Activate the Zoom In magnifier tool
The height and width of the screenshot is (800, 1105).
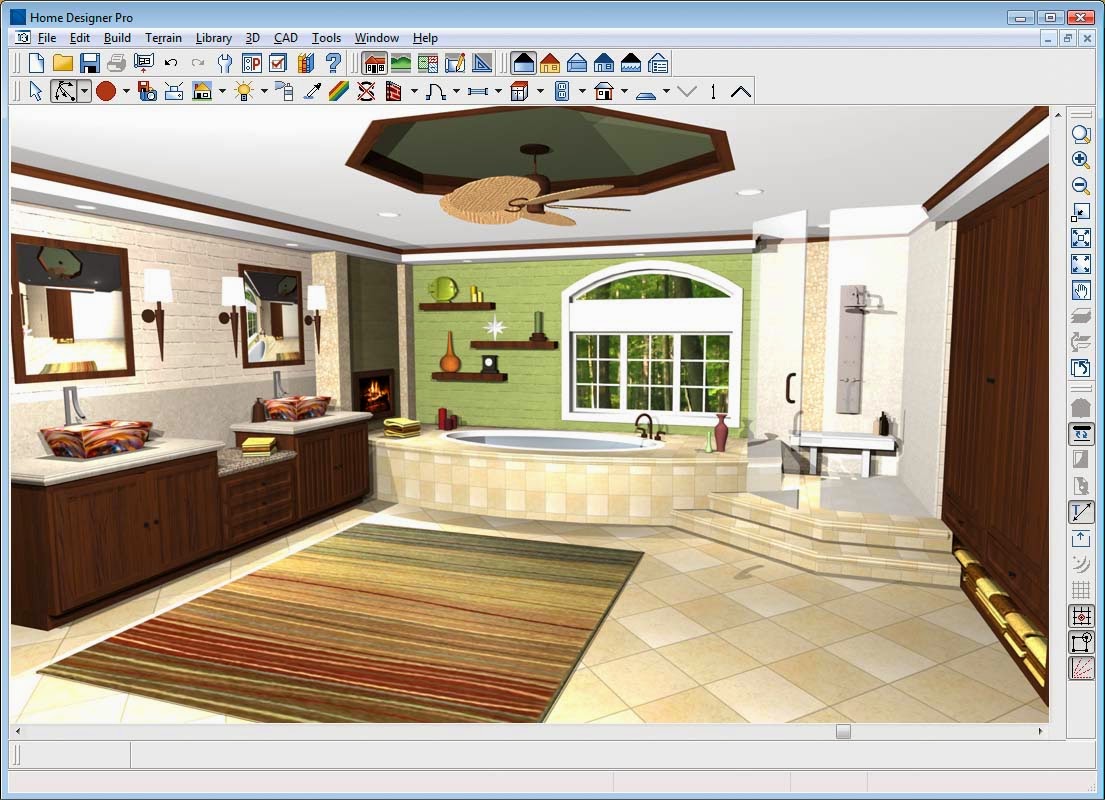pos(1081,159)
